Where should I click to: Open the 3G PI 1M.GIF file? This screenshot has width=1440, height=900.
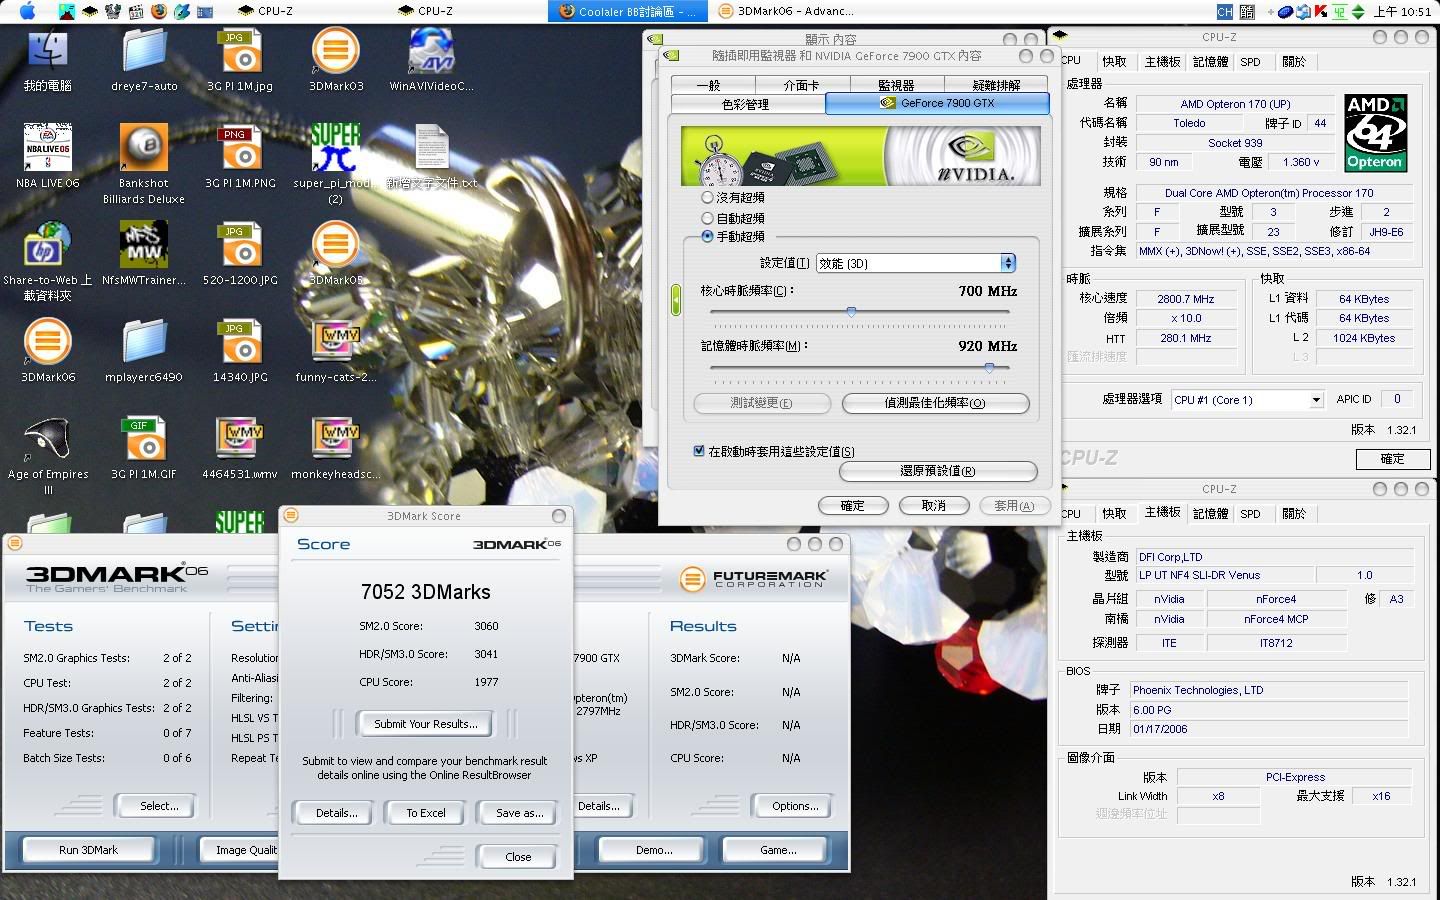144,448
